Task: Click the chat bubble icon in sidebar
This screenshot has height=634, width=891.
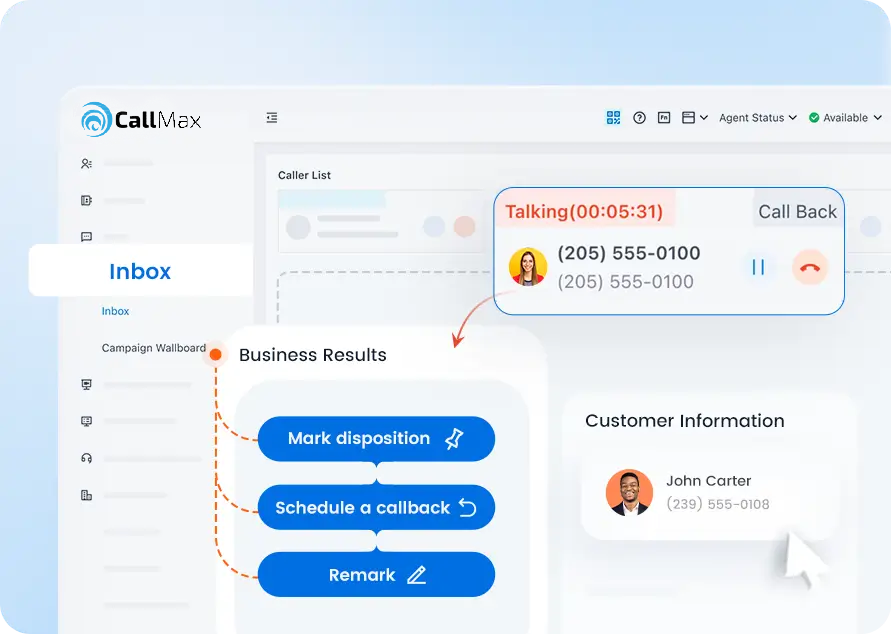Action: 87,237
